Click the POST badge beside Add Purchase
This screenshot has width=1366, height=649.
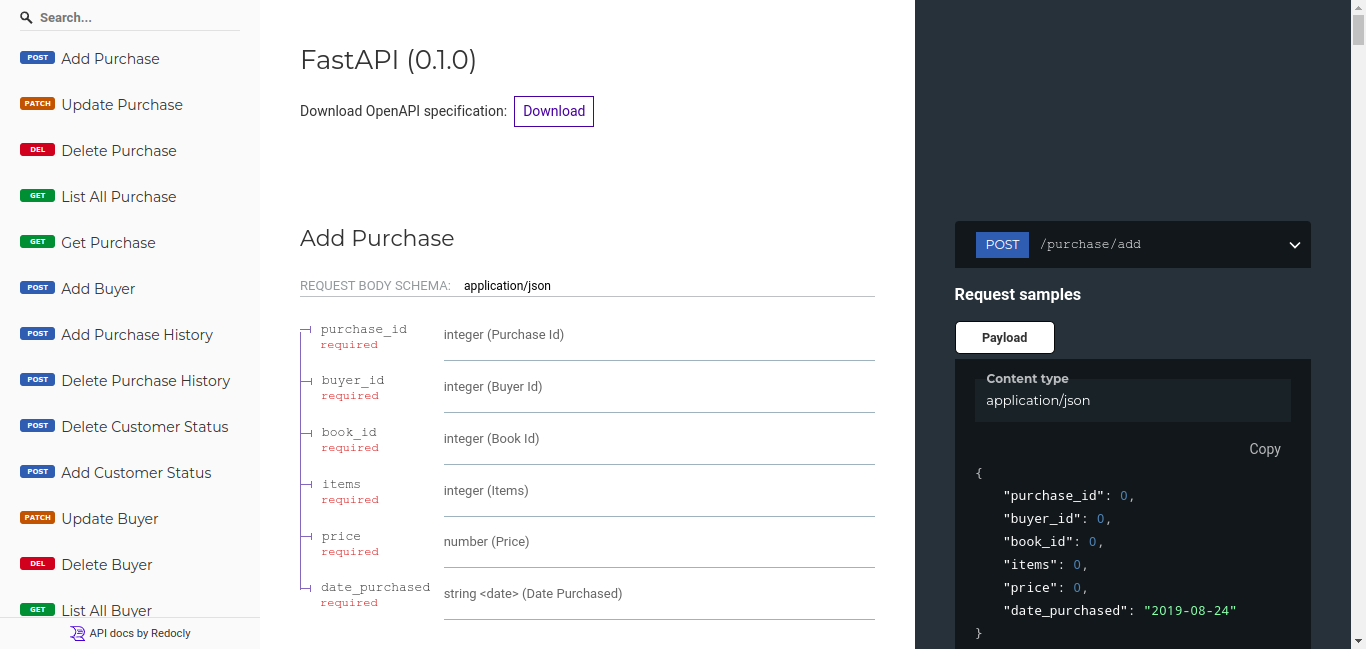pyautogui.click(x=37, y=57)
